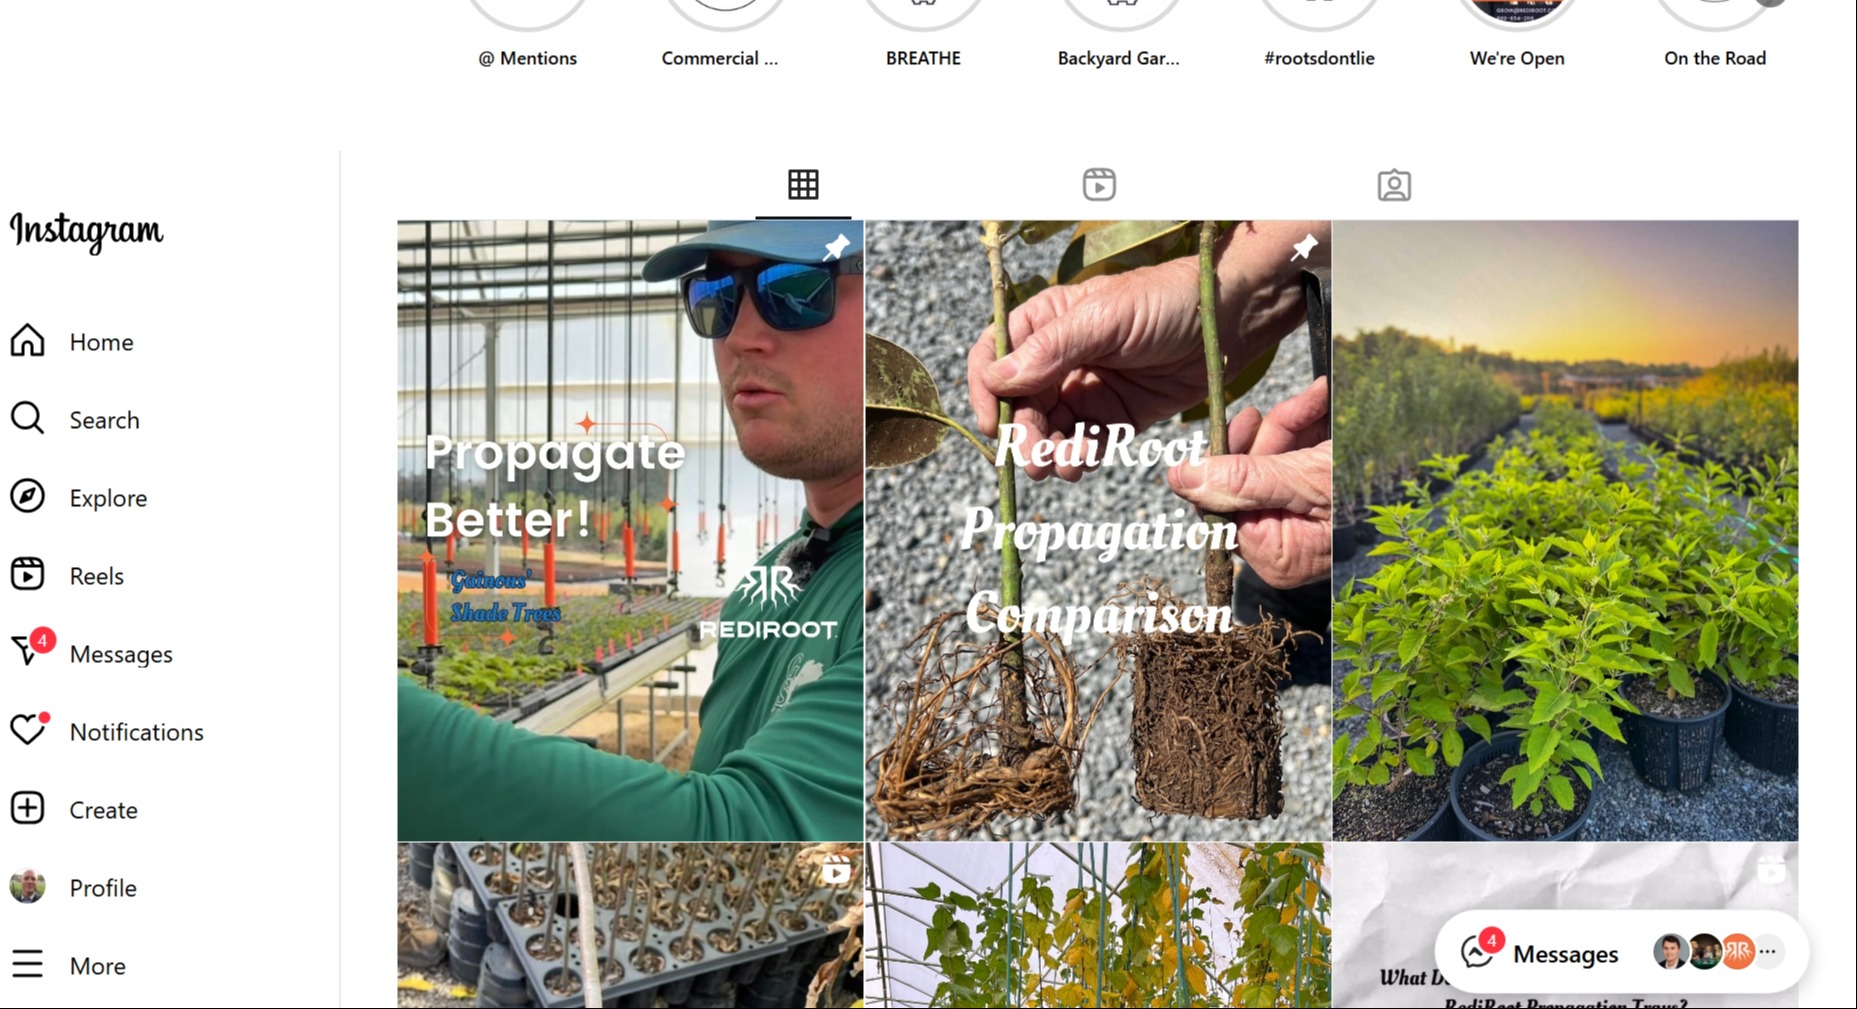1857x1009 pixels.
Task: Open the Propagate Better pinned post
Action: pyautogui.click(x=630, y=530)
